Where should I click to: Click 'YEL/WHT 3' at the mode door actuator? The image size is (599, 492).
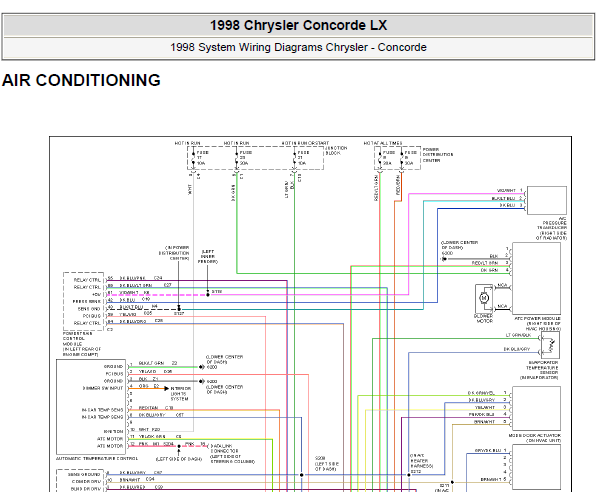pos(491,408)
